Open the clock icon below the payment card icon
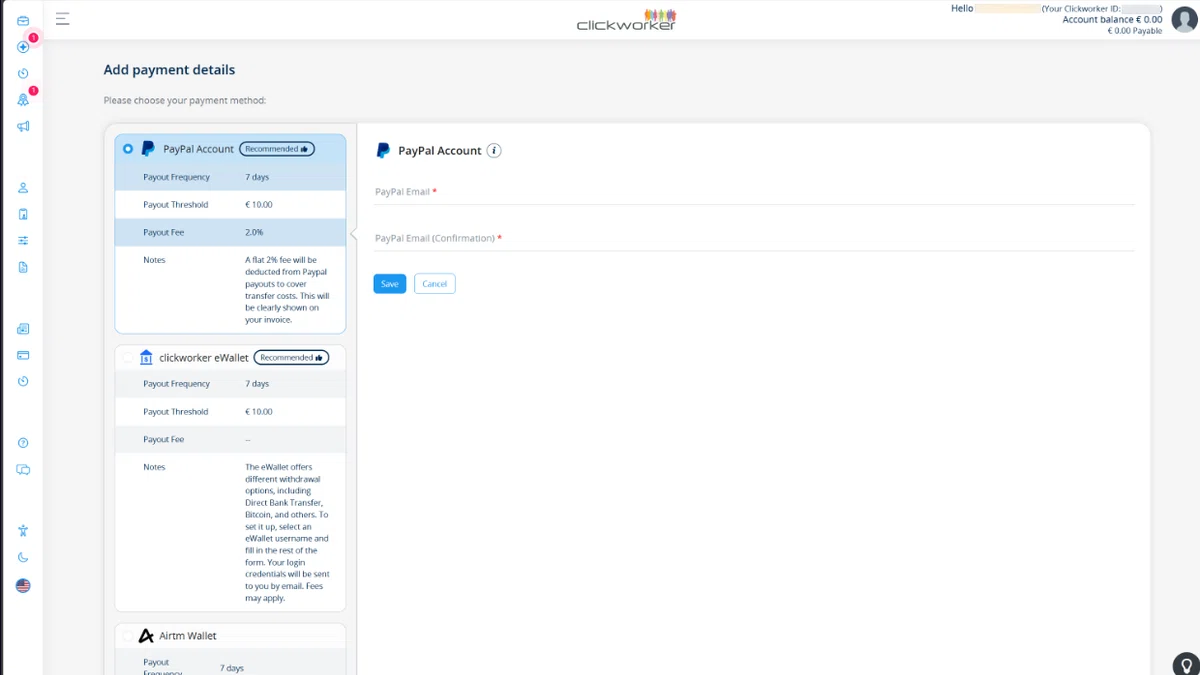 (x=23, y=381)
